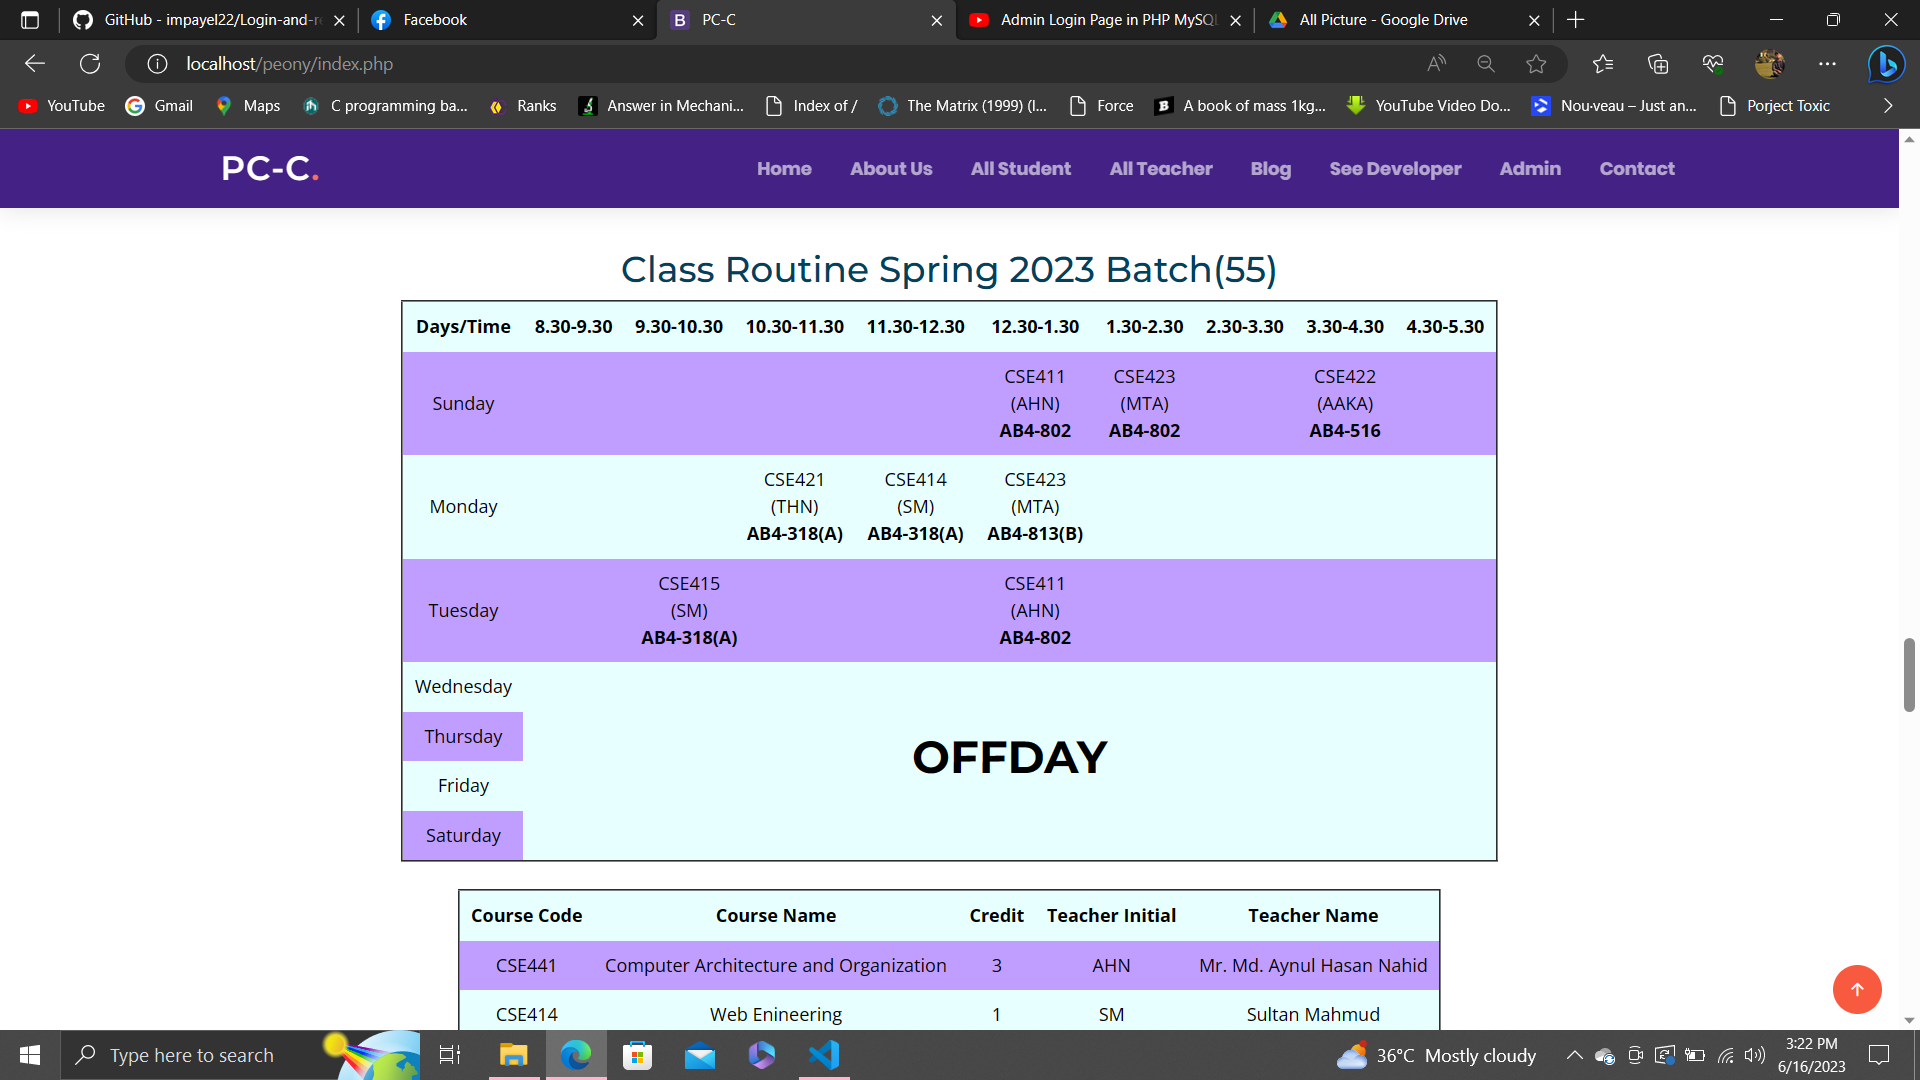Expand the overflow bookmarks chevron
1920x1080 pixels.
click(1889, 105)
